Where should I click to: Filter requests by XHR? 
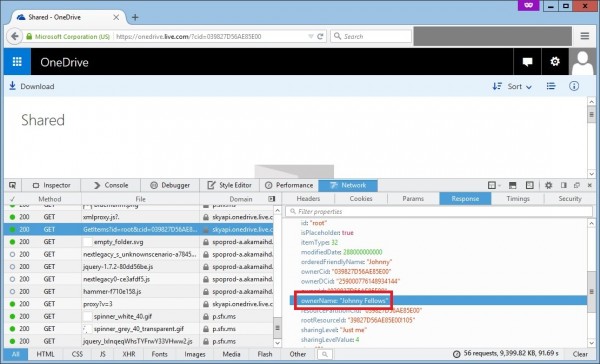pos(129,354)
